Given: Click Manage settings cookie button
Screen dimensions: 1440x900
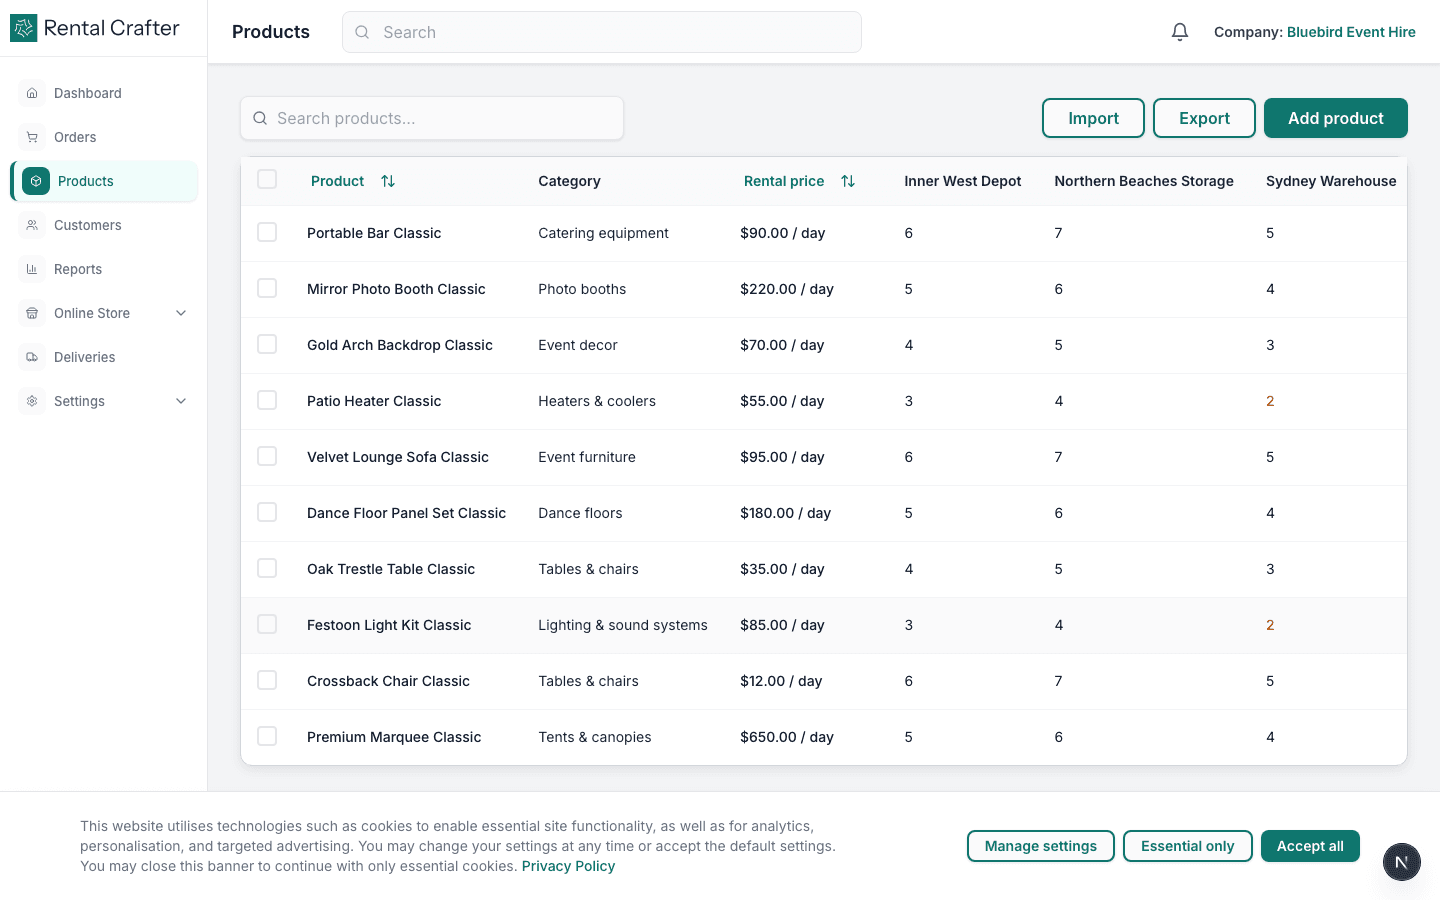Looking at the screenshot, I should (1041, 846).
